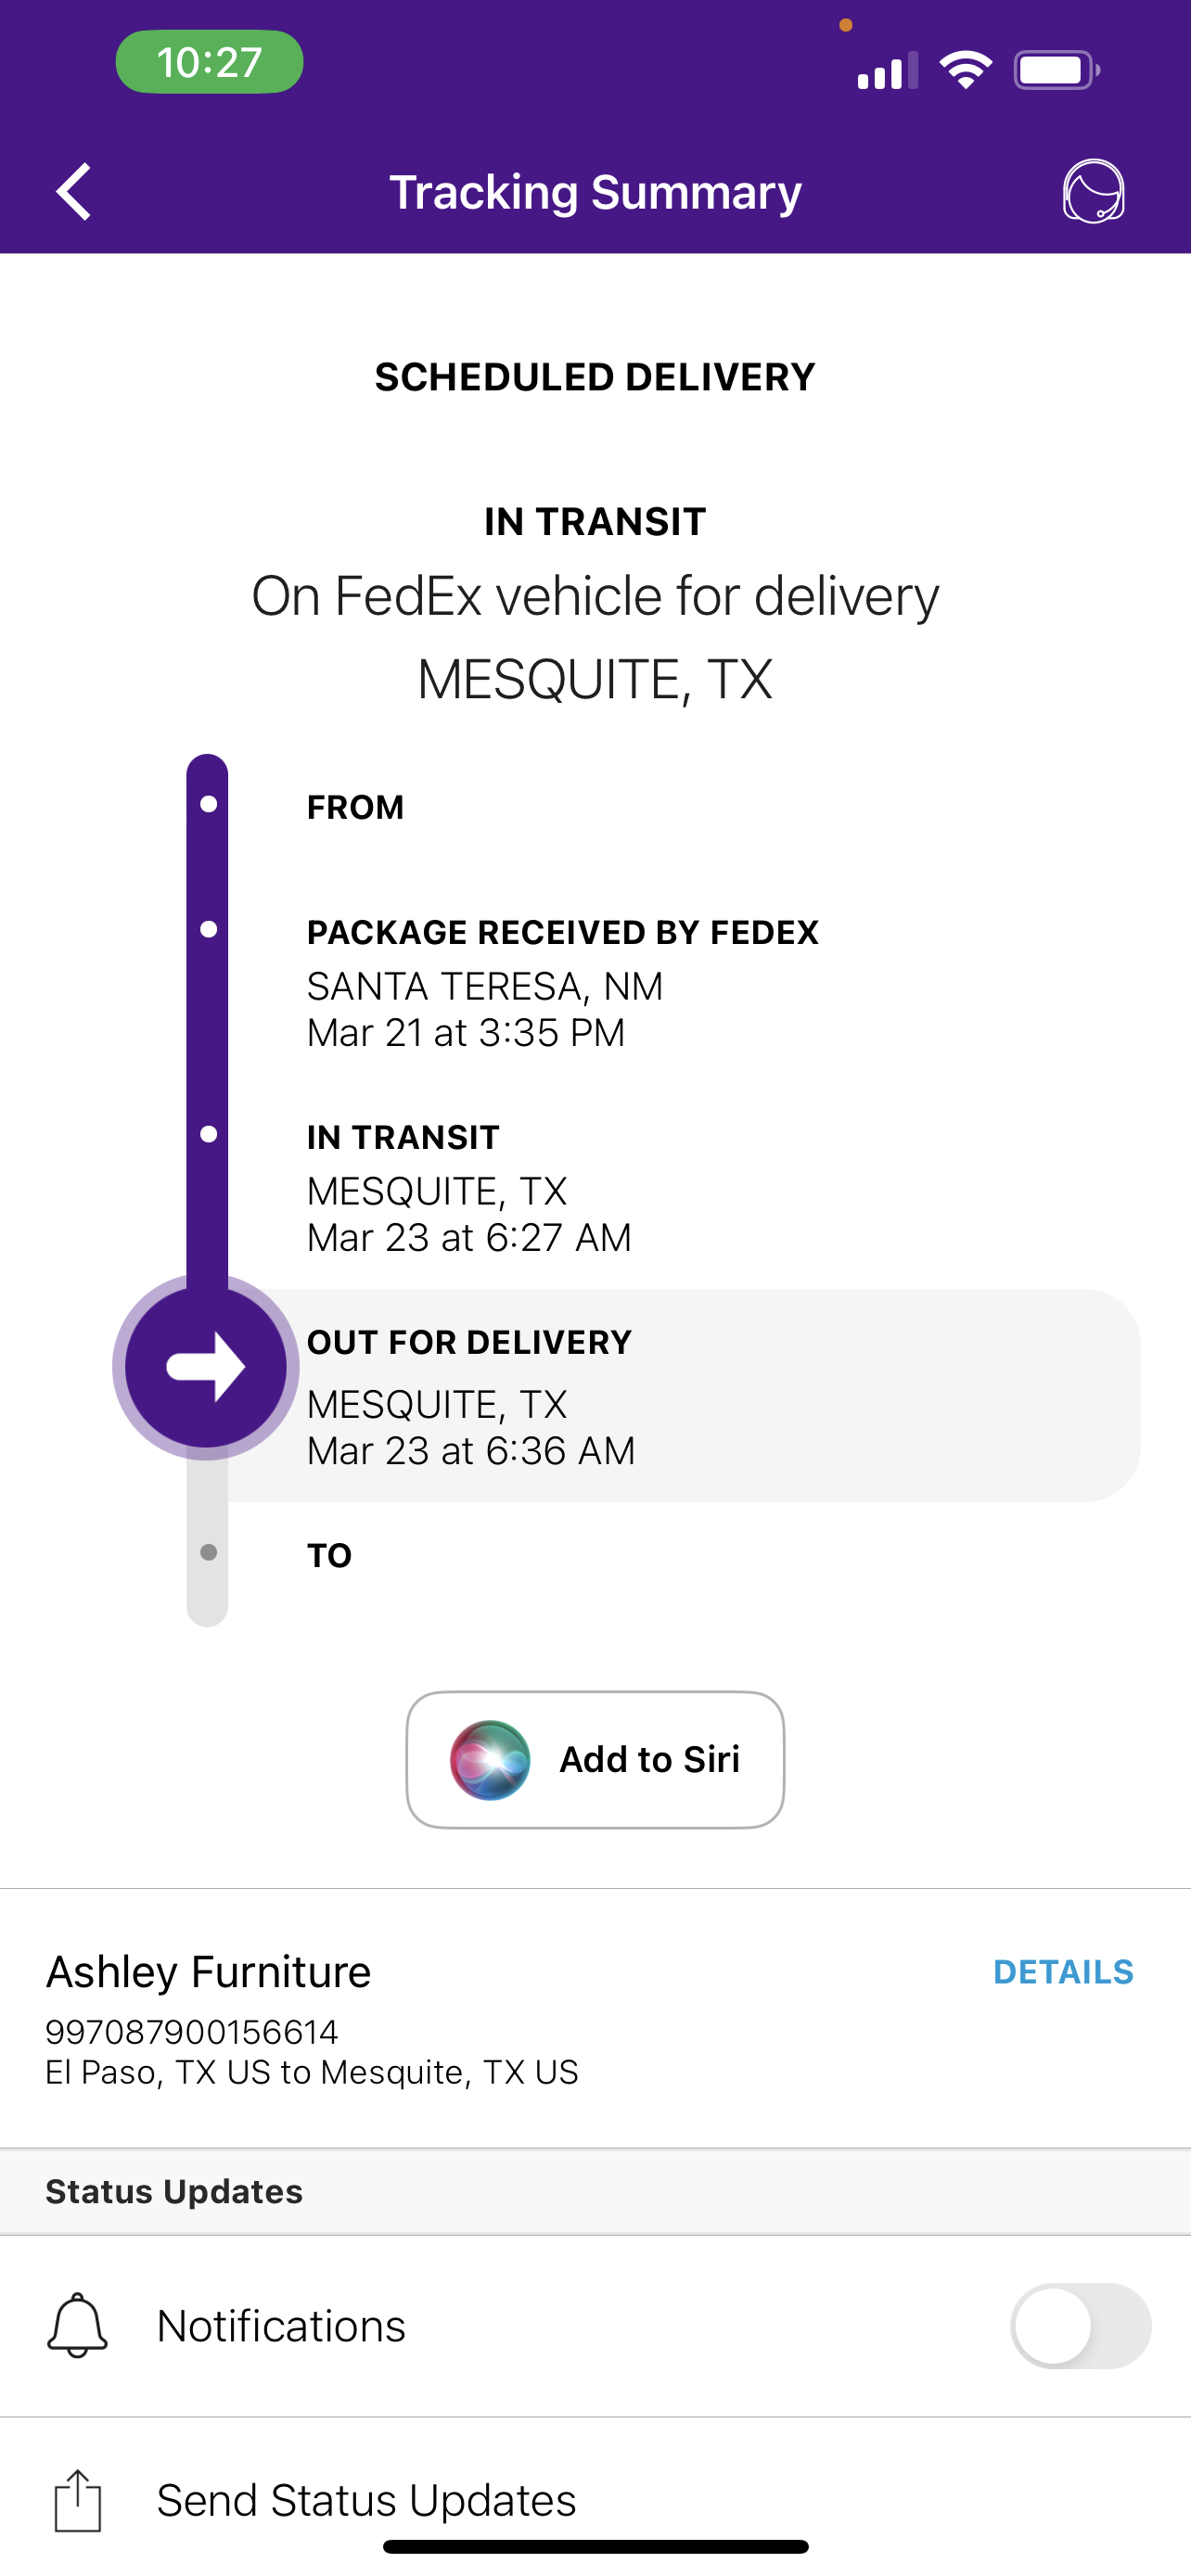Screen dimensions: 1191x2576
Task: Select the Notifications row label
Action: [x=281, y=2326]
